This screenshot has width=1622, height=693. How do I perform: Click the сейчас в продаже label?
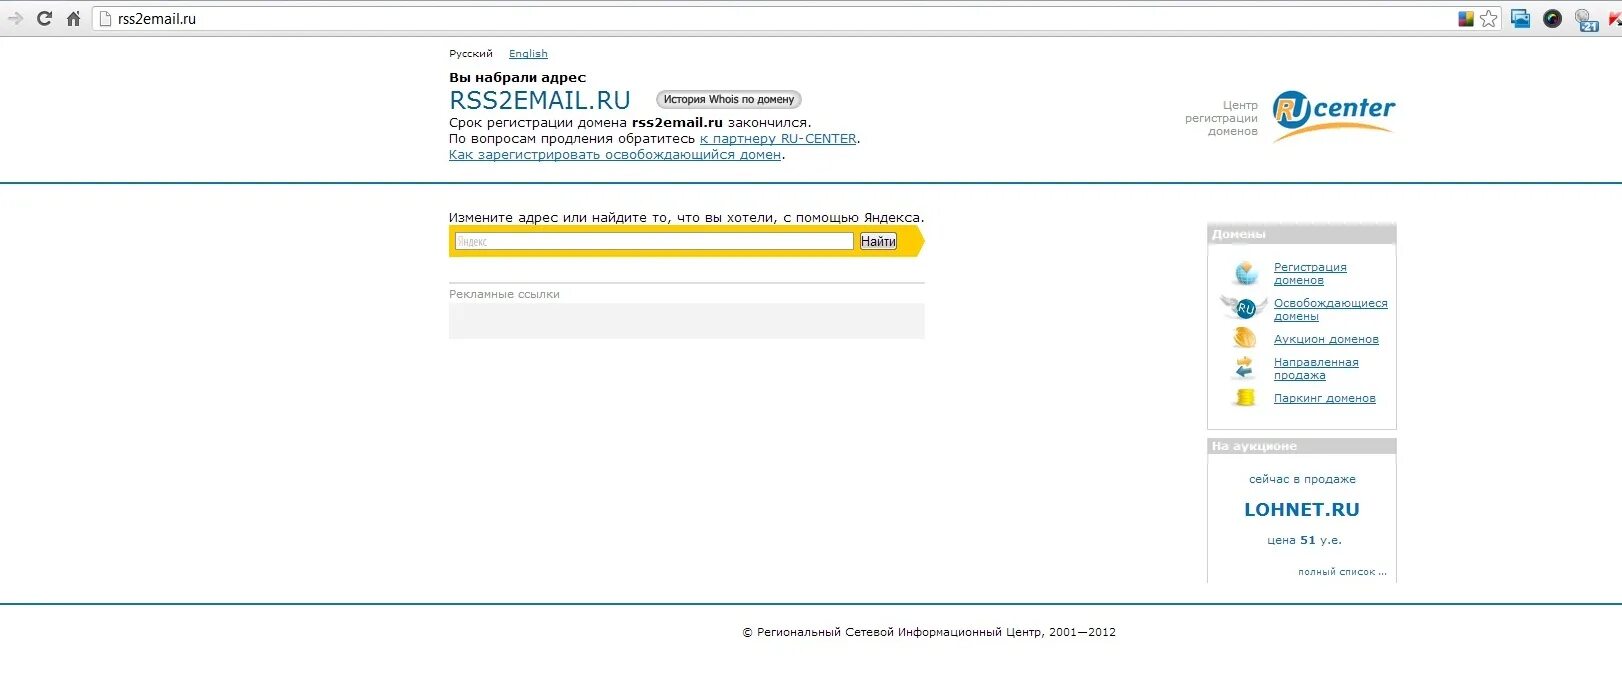pos(1302,480)
